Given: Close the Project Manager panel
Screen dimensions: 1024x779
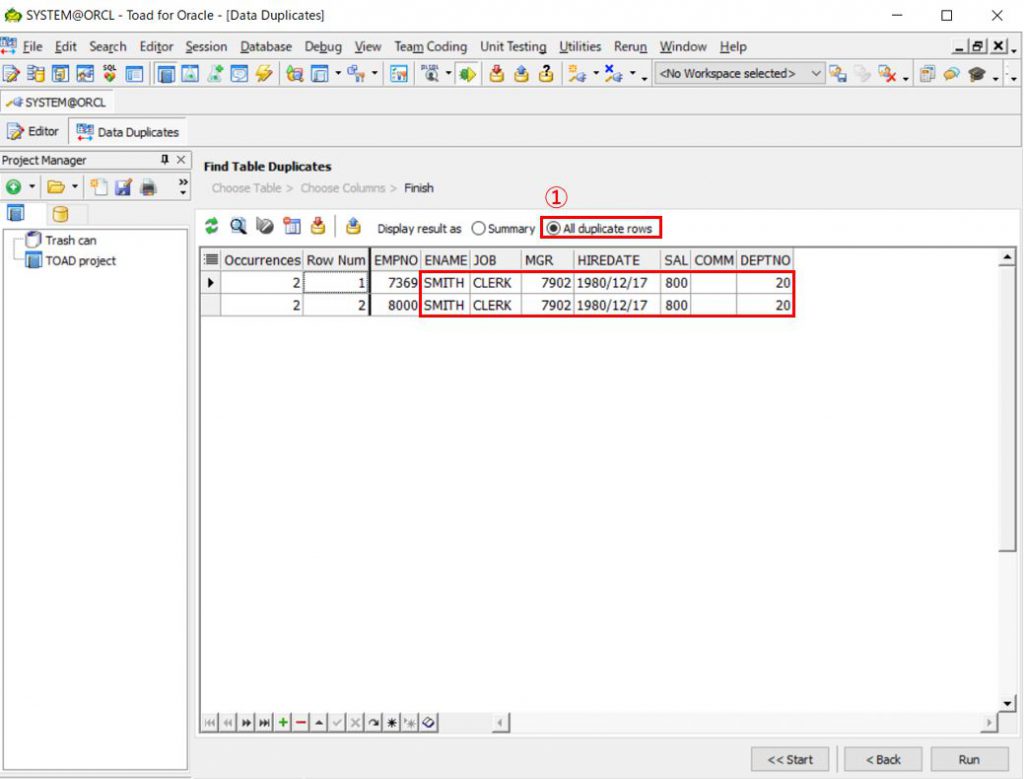Looking at the screenshot, I should [x=181, y=159].
